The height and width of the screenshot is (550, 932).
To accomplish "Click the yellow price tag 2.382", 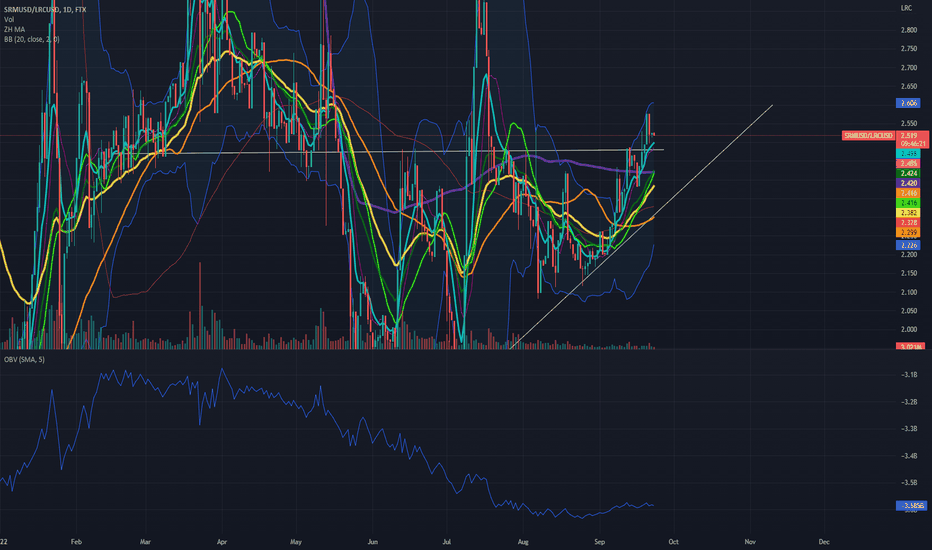I will tap(908, 212).
